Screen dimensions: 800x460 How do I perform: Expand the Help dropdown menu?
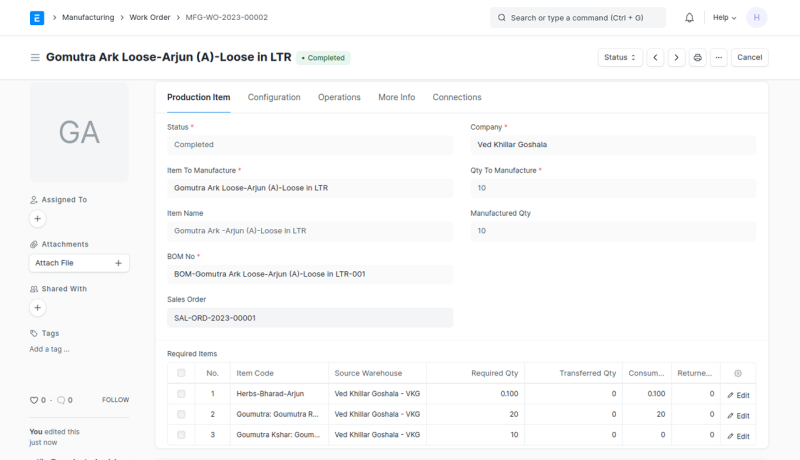[724, 18]
